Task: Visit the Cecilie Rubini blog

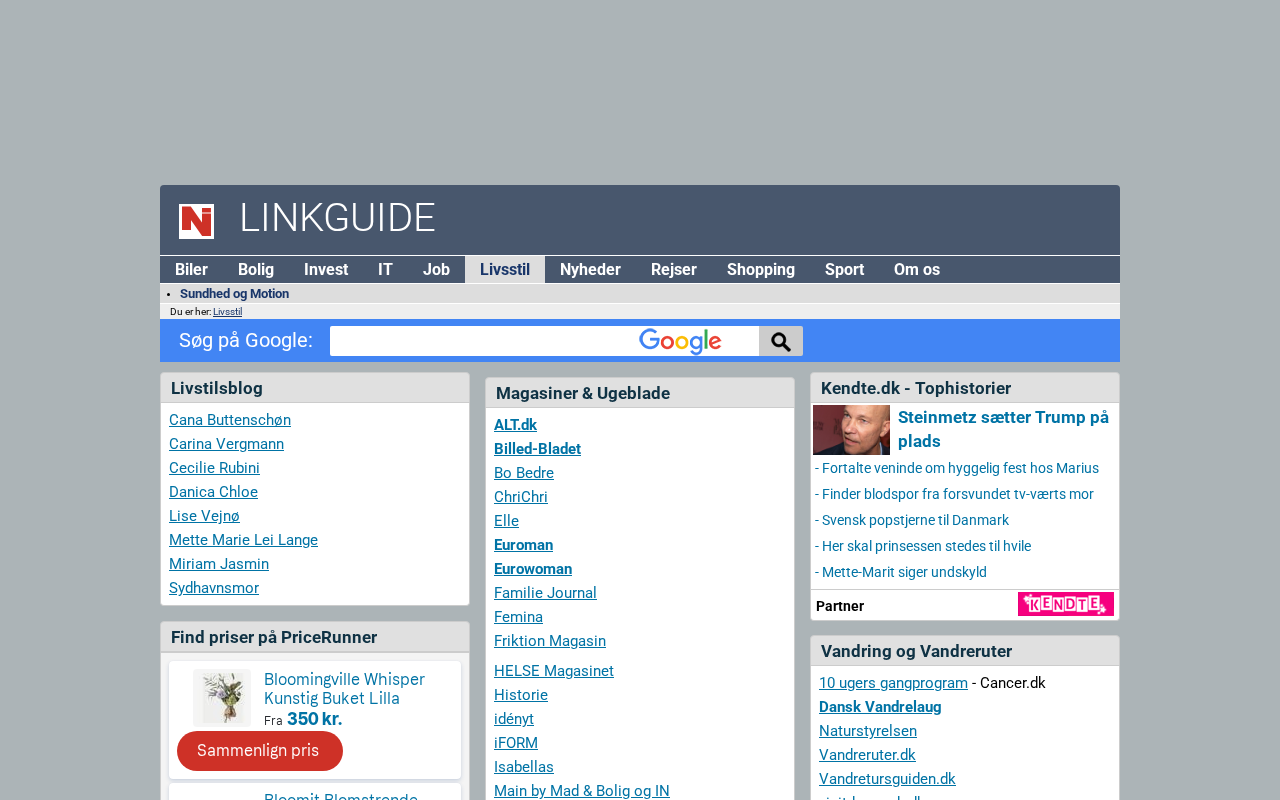Action: pos(214,468)
